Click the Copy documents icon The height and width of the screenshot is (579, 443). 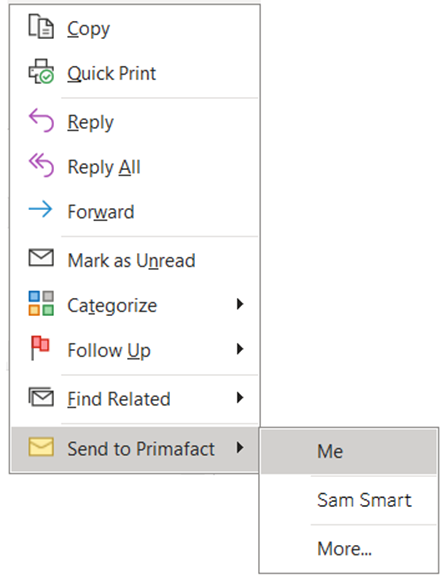(x=41, y=26)
